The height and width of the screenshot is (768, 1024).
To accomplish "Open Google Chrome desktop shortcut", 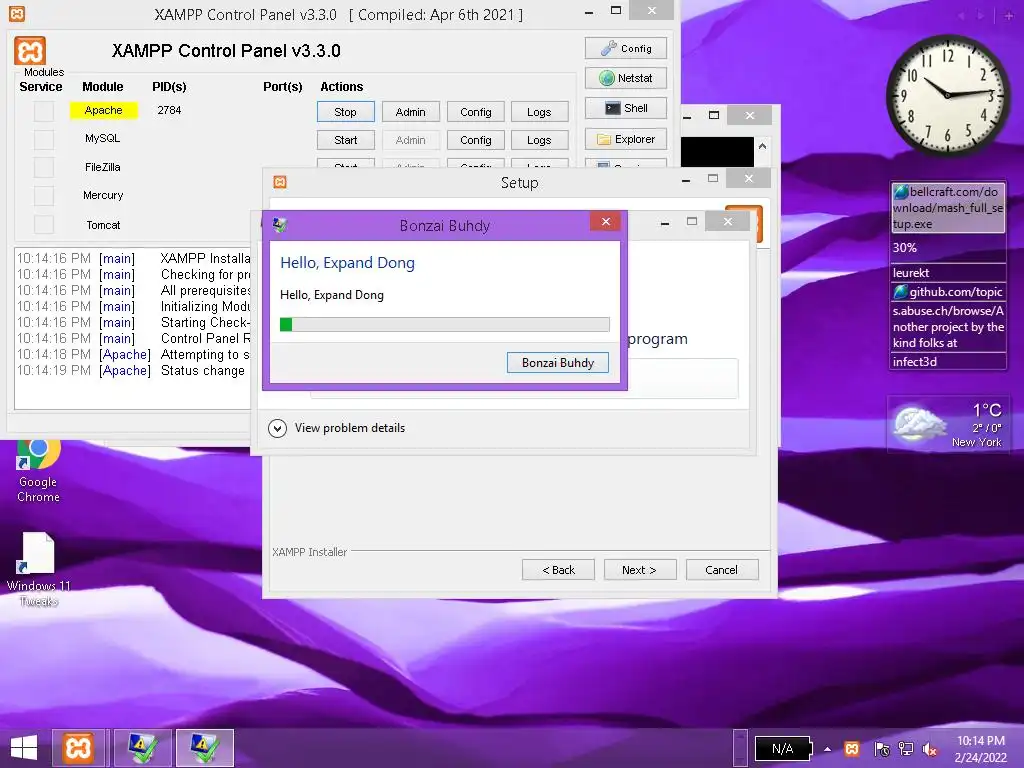I will click(39, 472).
